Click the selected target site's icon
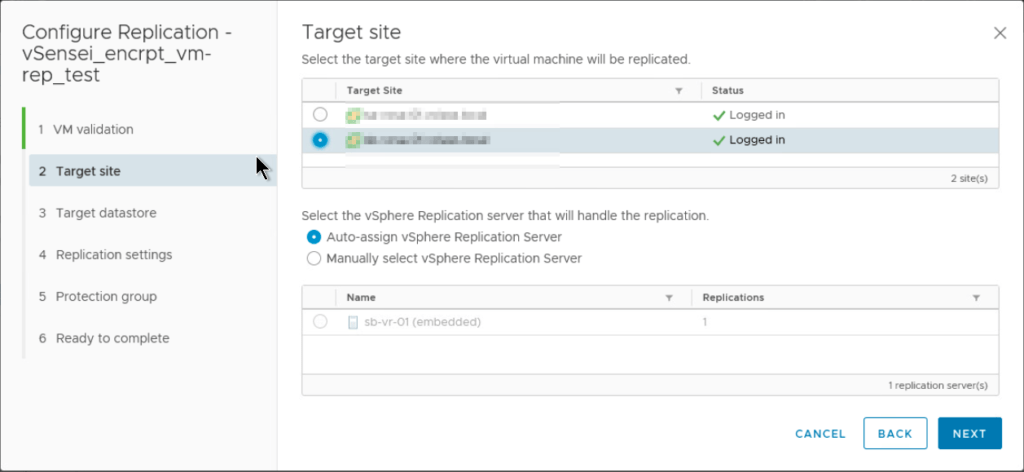Image resolution: width=1024 pixels, height=472 pixels. 352,140
